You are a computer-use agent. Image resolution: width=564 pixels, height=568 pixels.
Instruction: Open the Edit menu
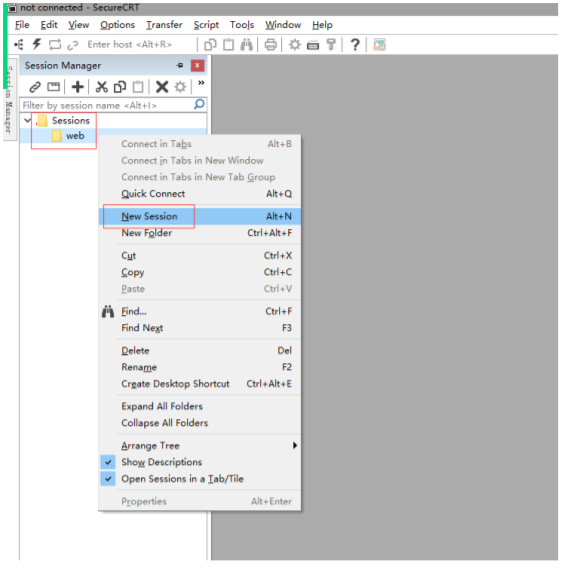(49, 25)
